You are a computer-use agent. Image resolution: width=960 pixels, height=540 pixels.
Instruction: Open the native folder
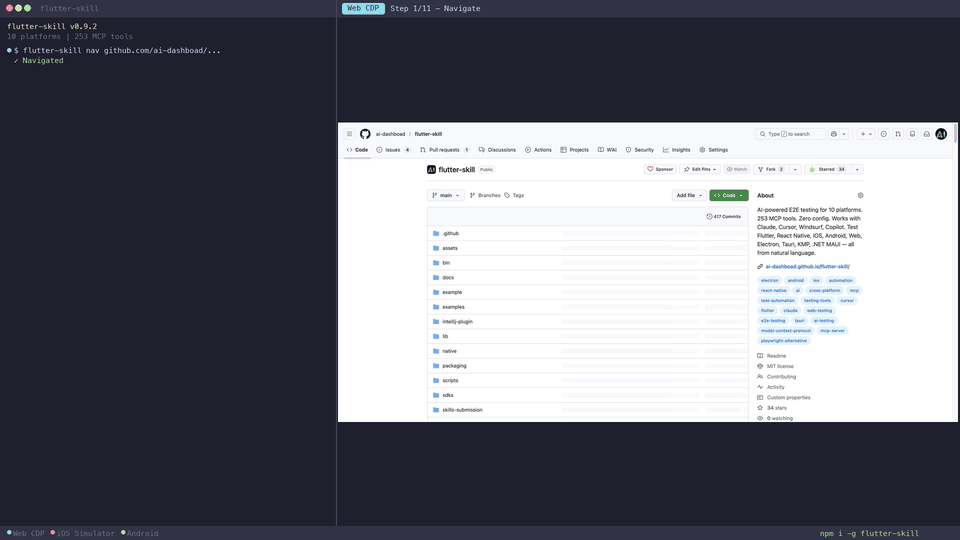pyautogui.click(x=449, y=351)
